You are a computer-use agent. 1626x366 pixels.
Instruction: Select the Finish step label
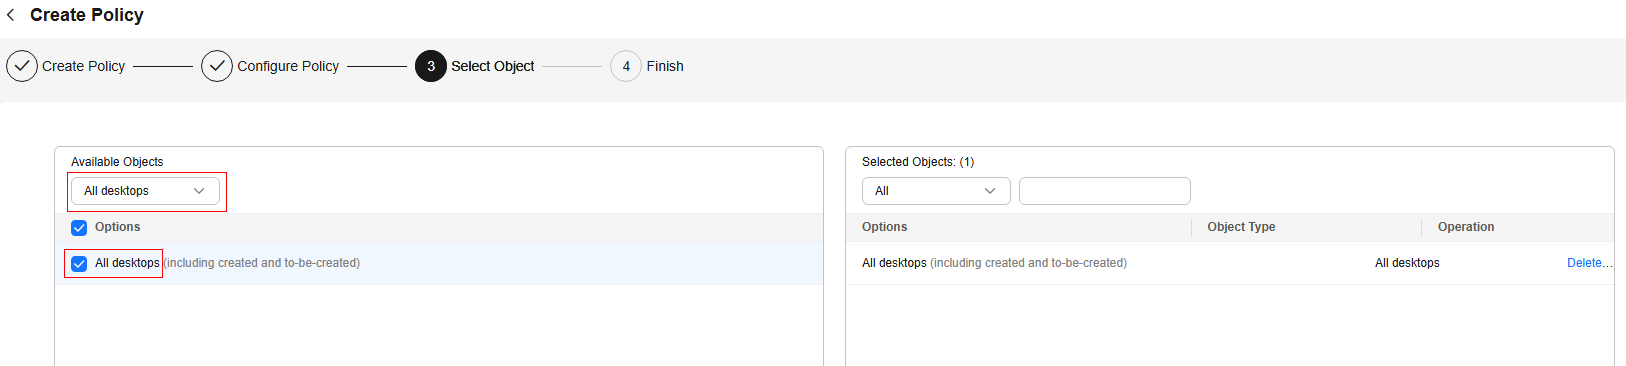click(x=665, y=66)
